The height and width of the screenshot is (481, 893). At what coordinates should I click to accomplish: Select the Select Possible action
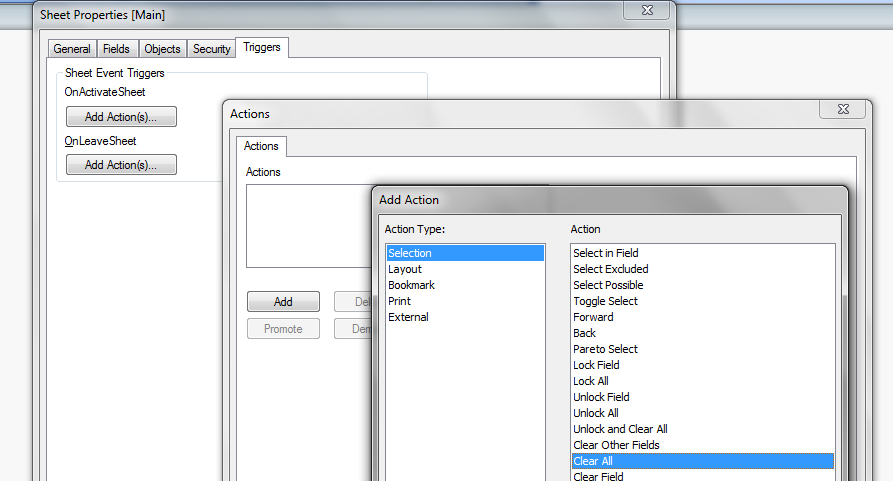tap(703, 285)
